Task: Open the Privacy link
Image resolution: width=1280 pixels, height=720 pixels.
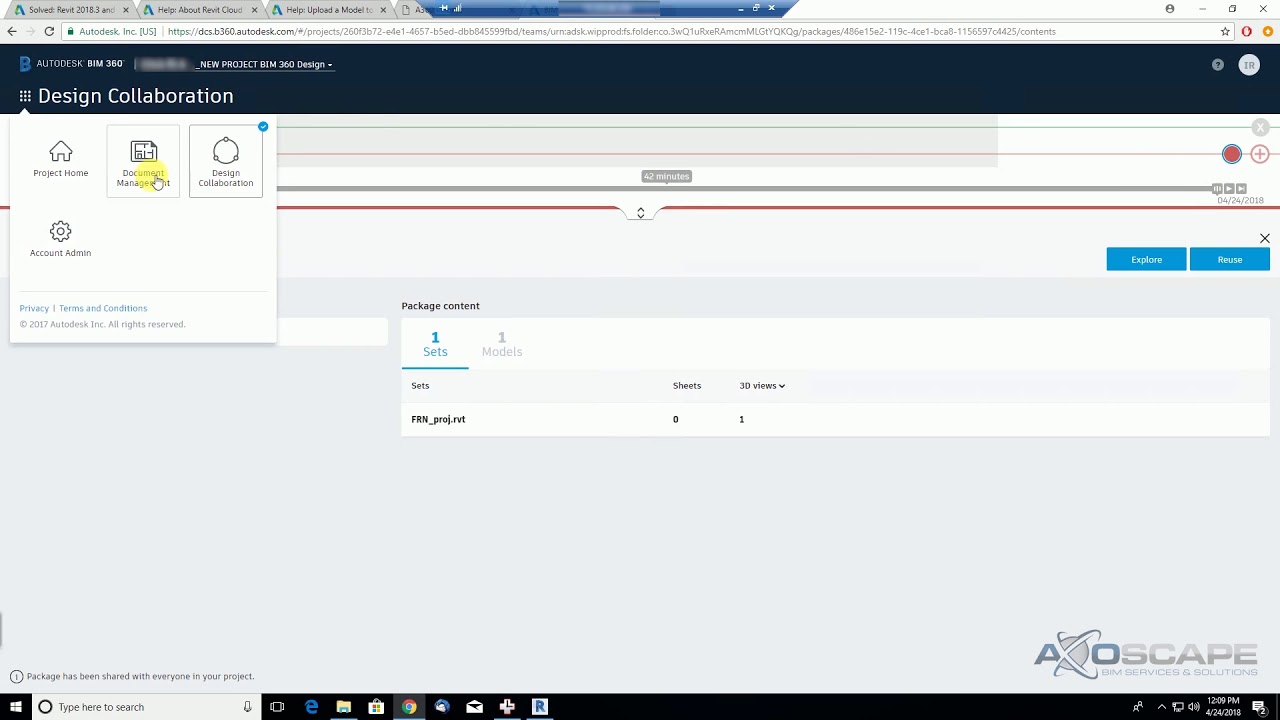Action: 34,308
